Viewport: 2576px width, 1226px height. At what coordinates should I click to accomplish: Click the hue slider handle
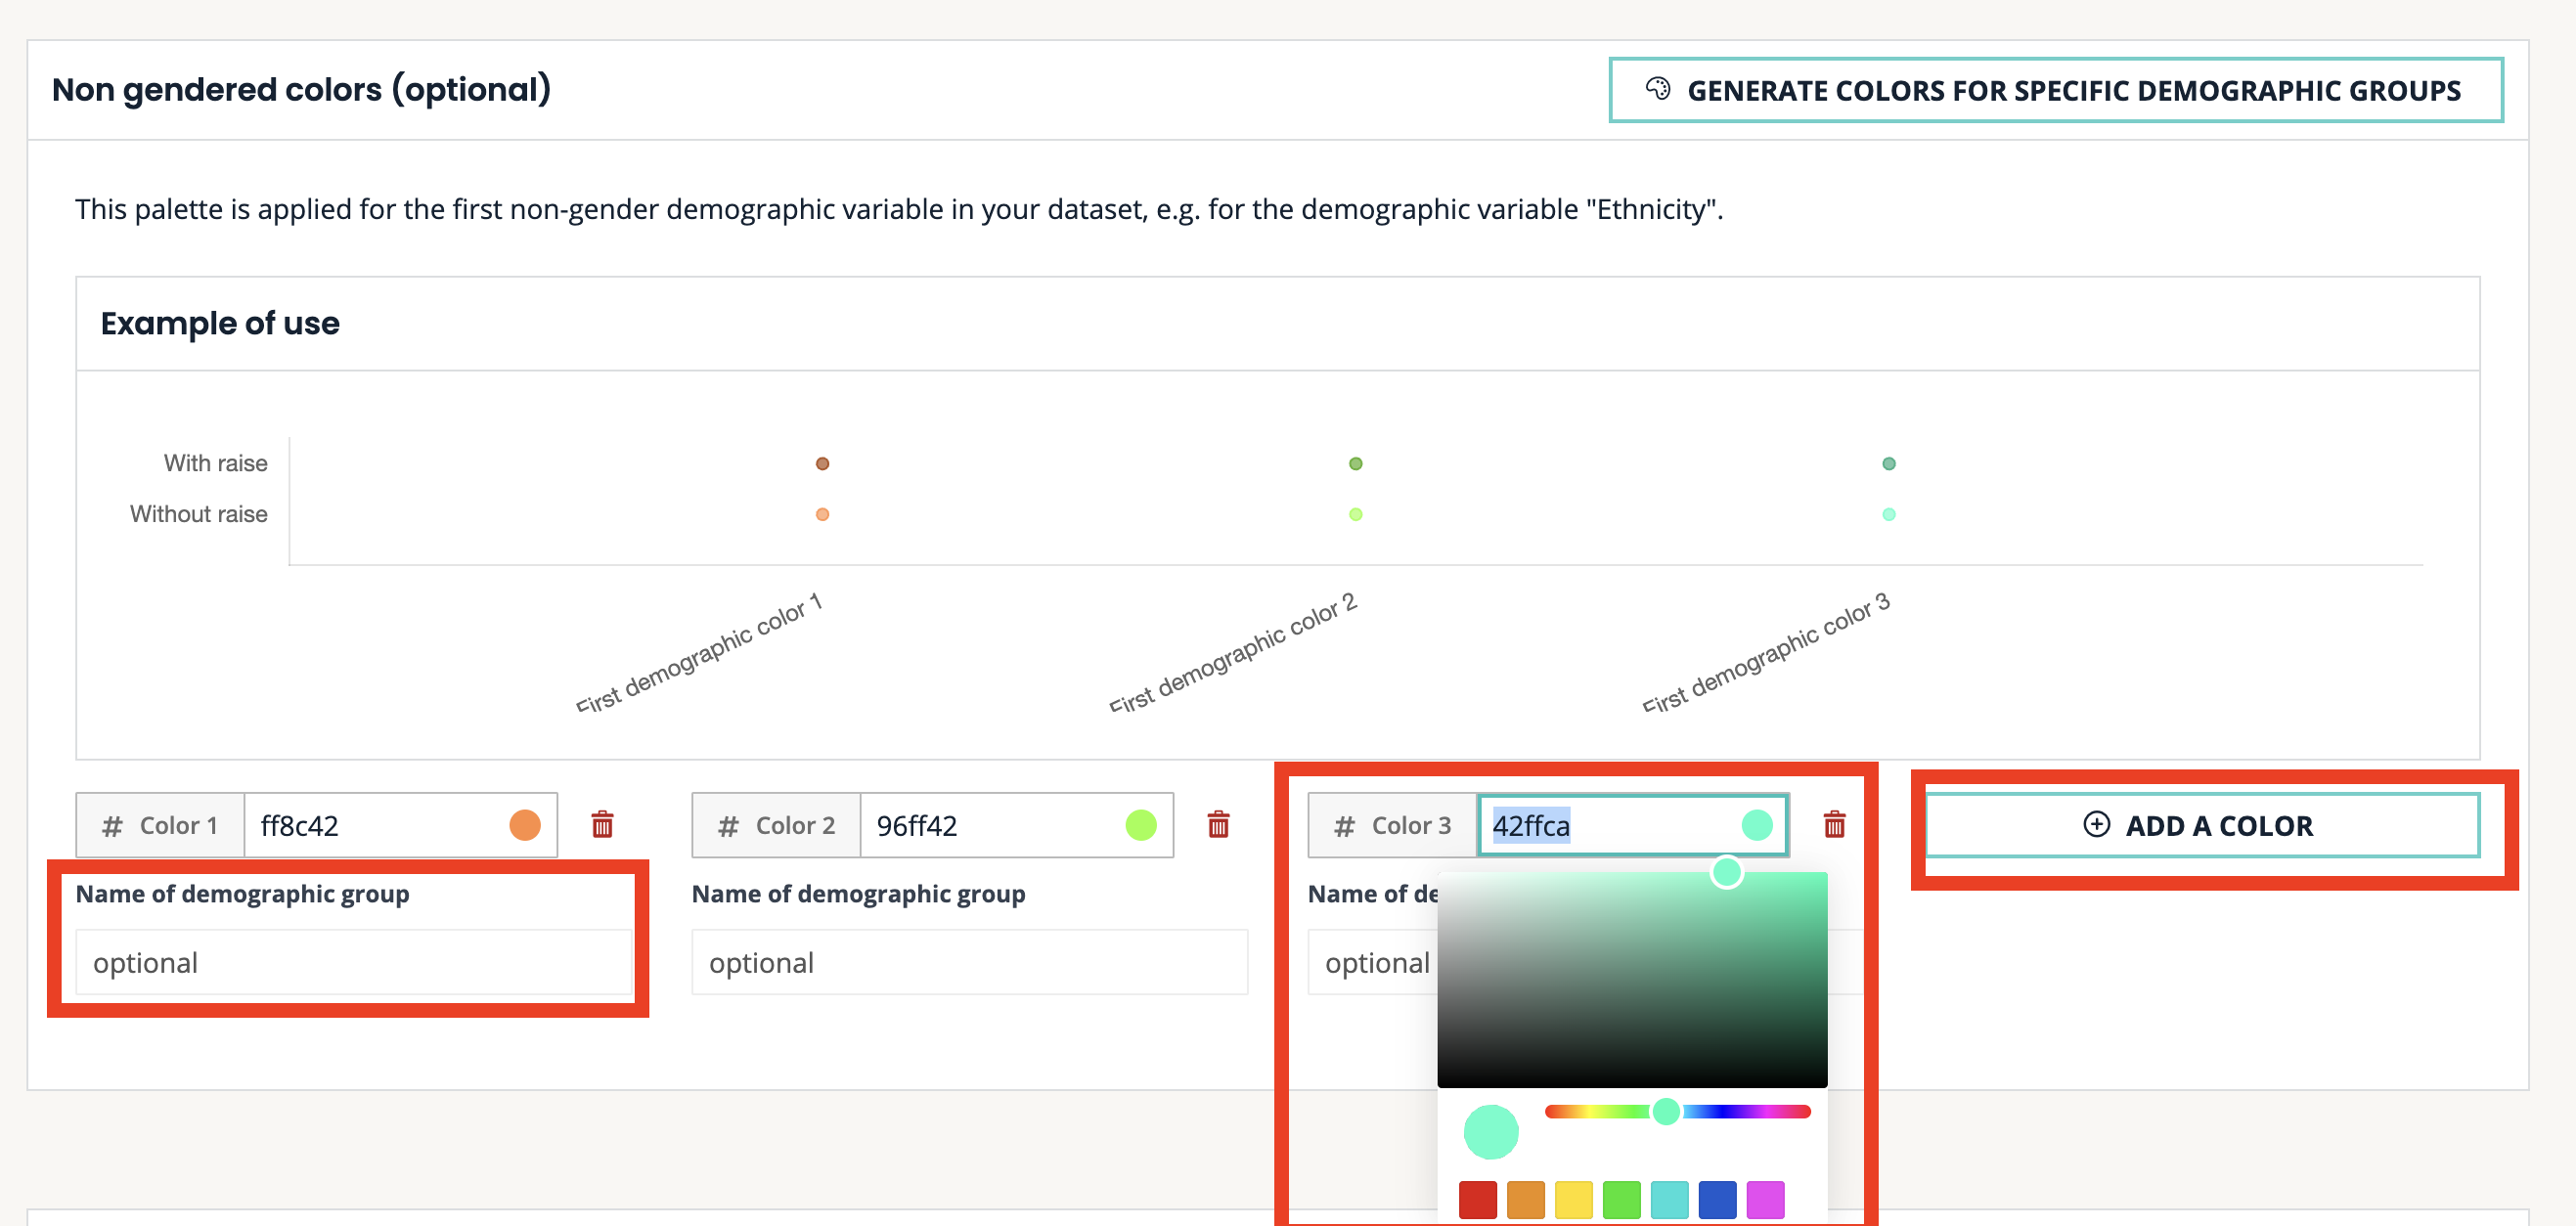point(1666,1111)
